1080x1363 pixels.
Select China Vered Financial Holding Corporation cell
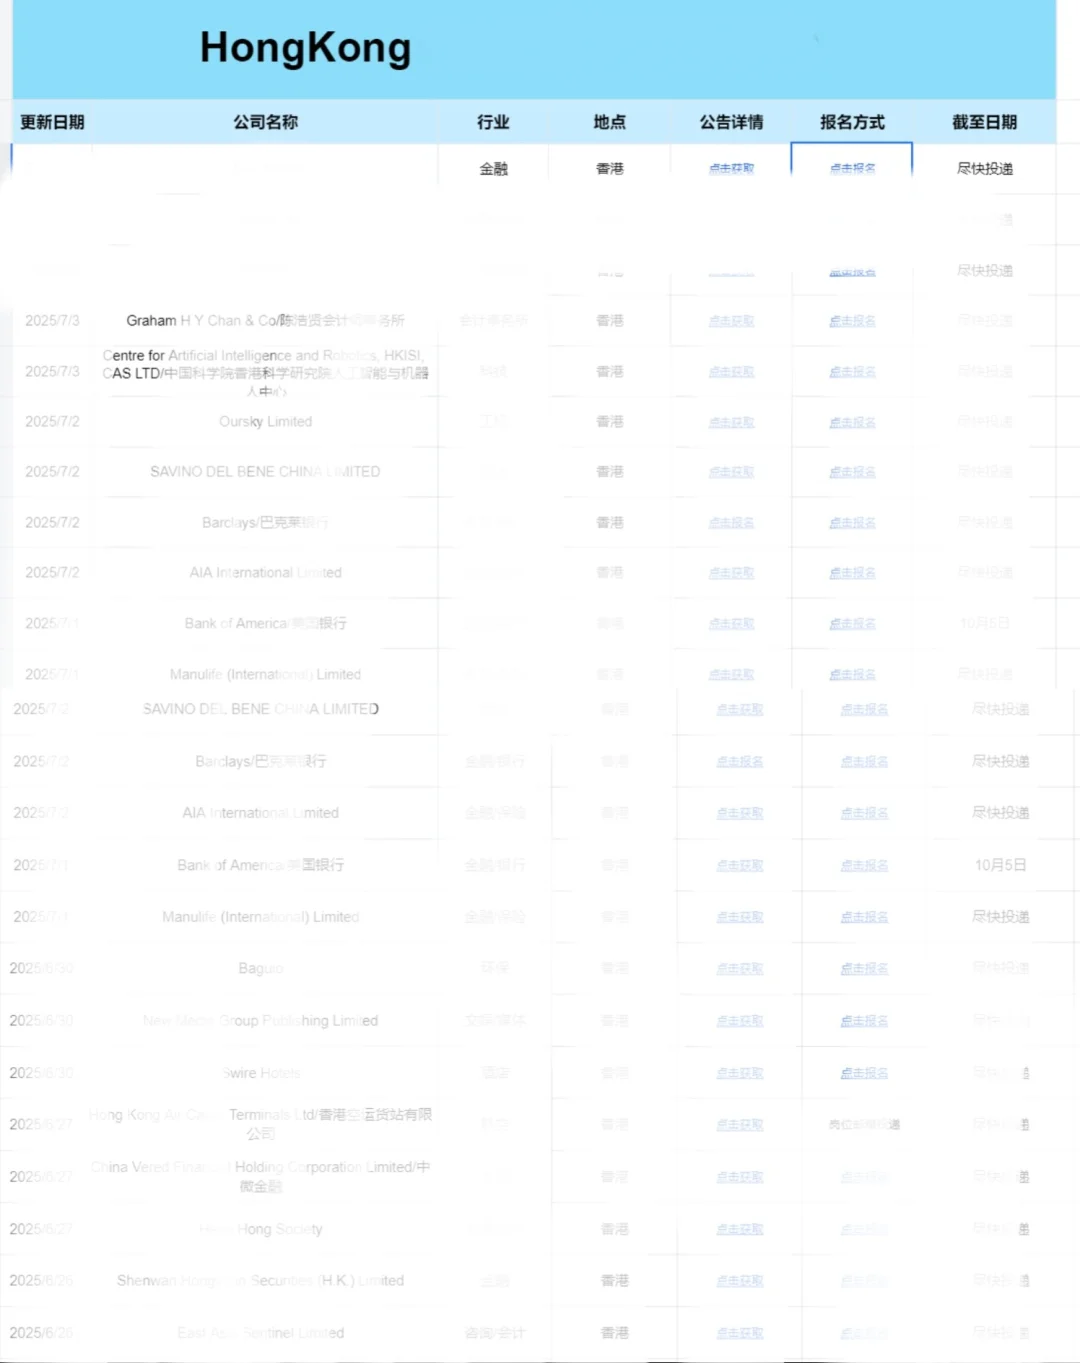pos(261,1176)
